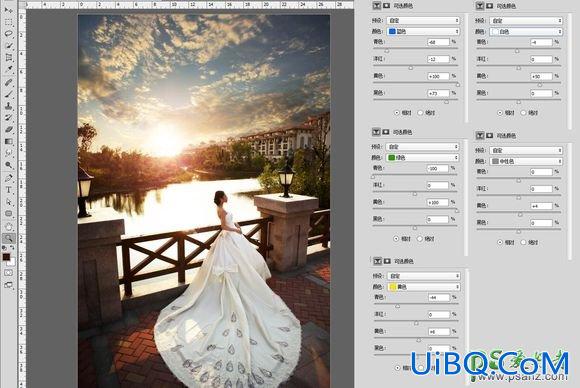The height and width of the screenshot is (388, 580).
Task: Open the Preset dropdown in Blue panel
Action: coord(423,20)
